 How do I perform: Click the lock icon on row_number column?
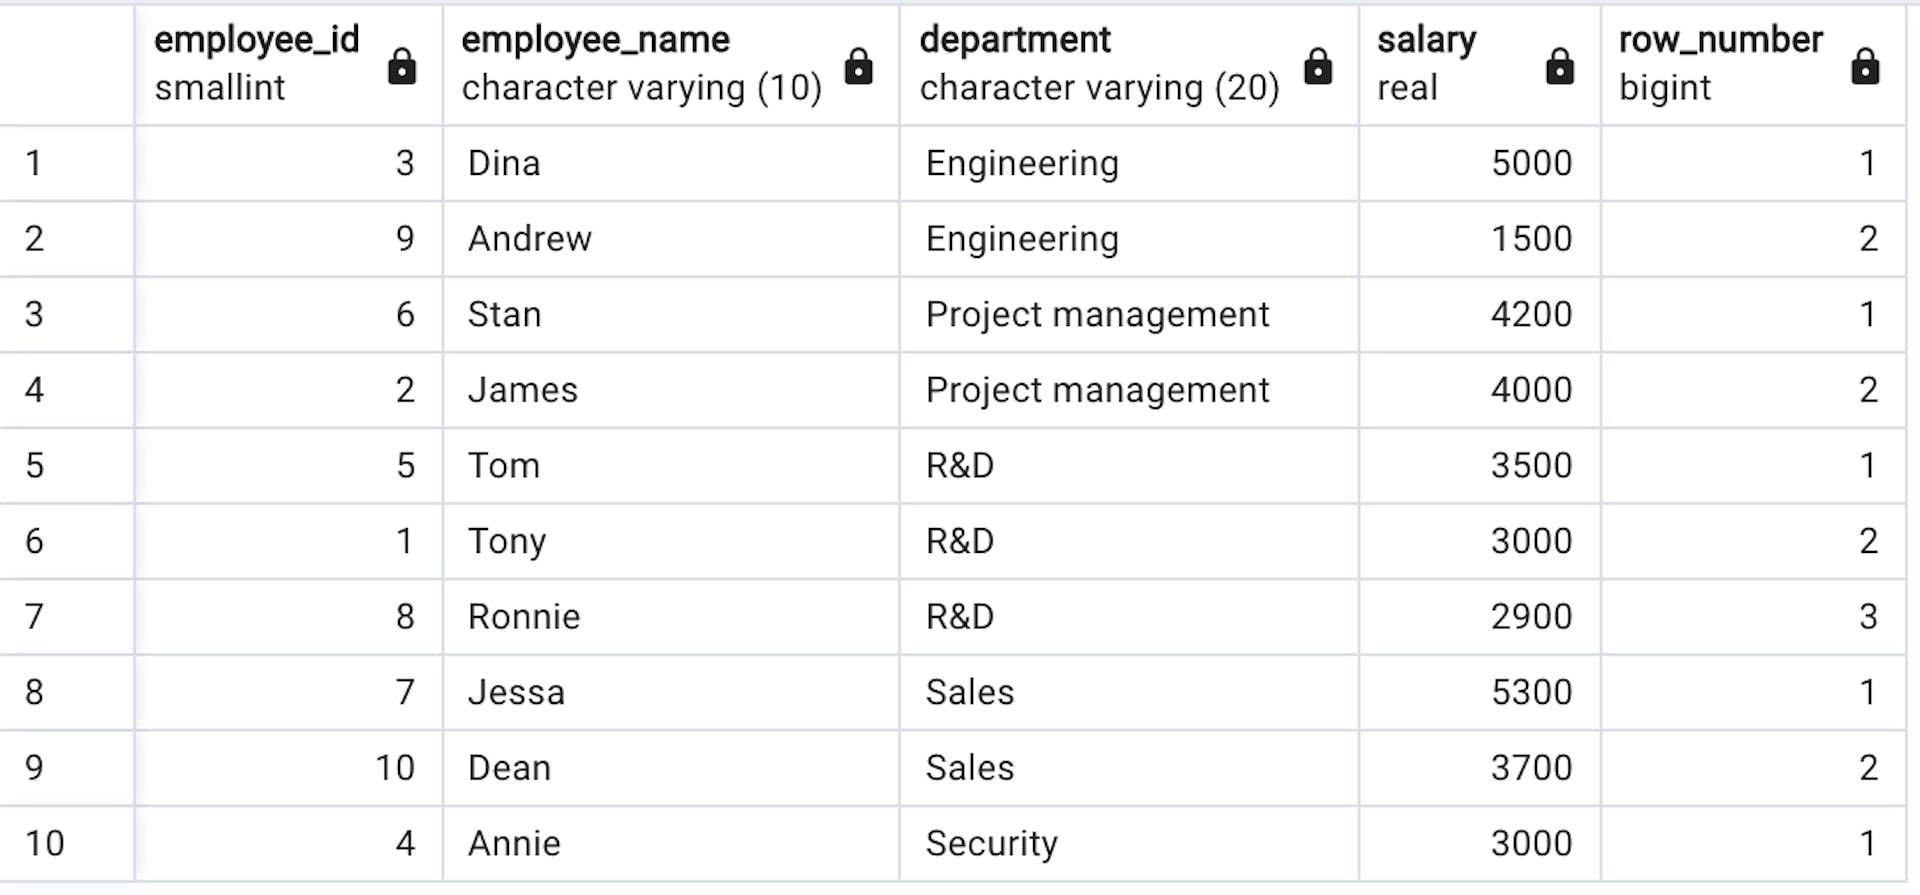pos(1866,65)
